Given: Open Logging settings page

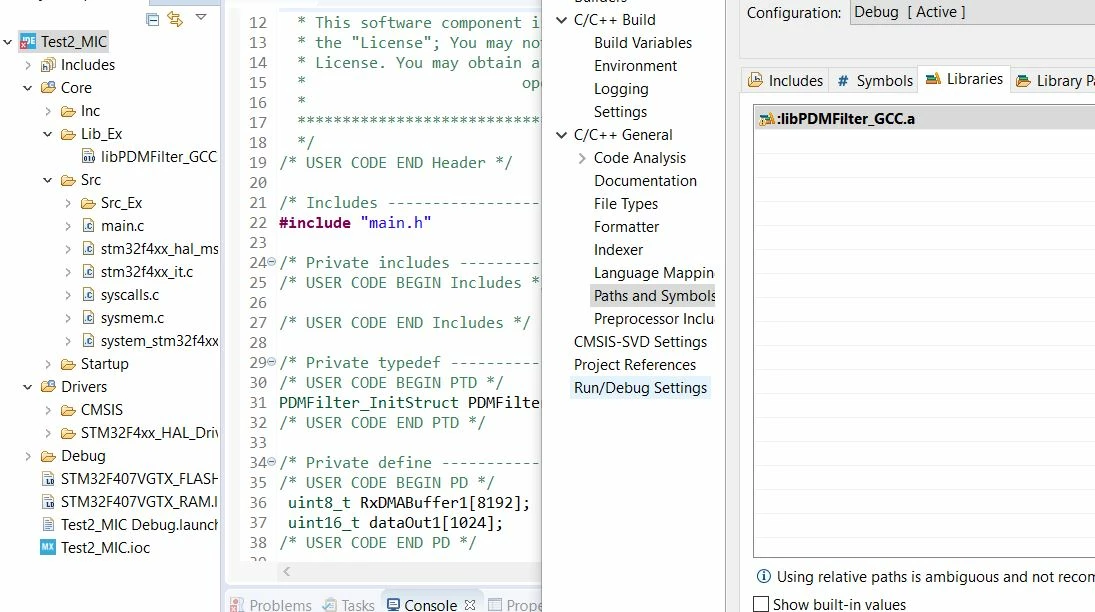Looking at the screenshot, I should pos(621,89).
